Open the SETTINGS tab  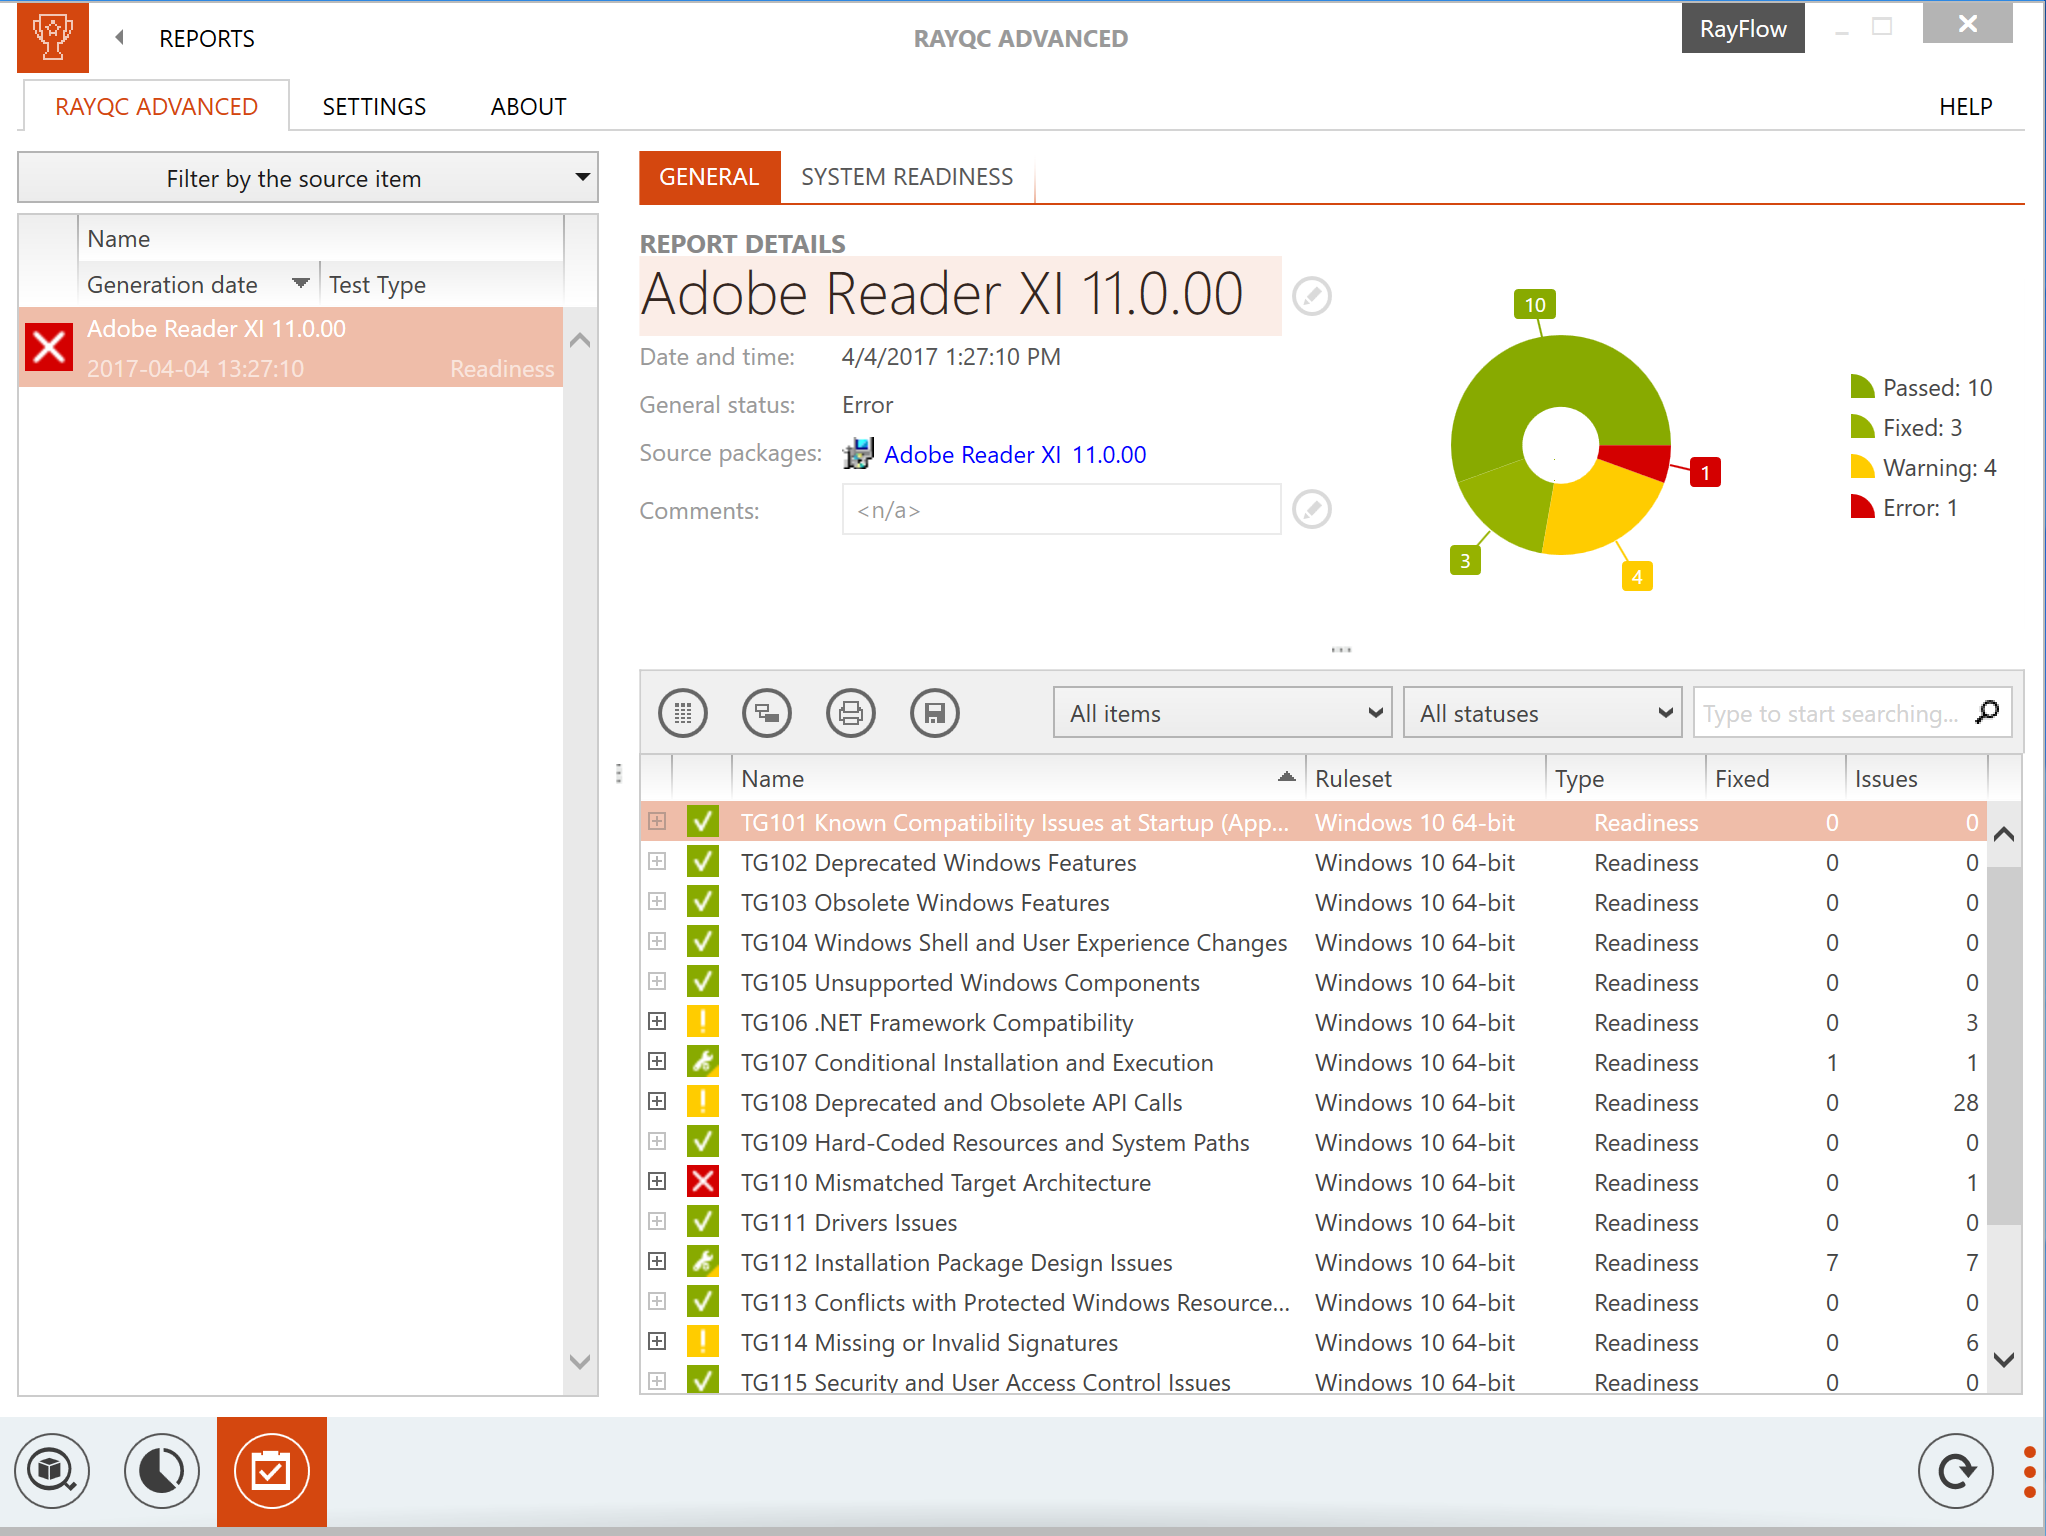[374, 106]
